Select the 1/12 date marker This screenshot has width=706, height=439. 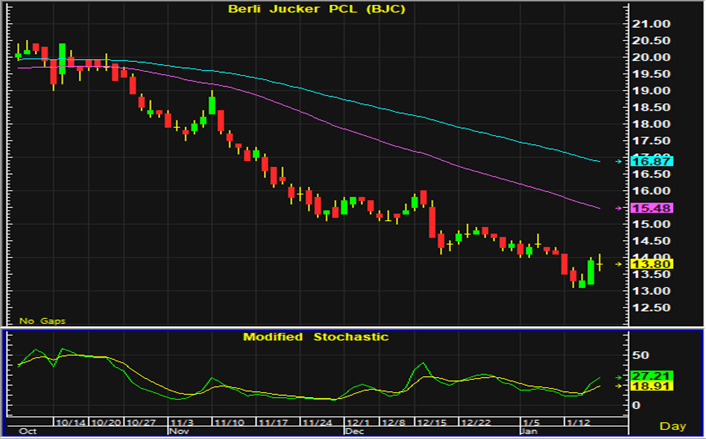(x=579, y=423)
